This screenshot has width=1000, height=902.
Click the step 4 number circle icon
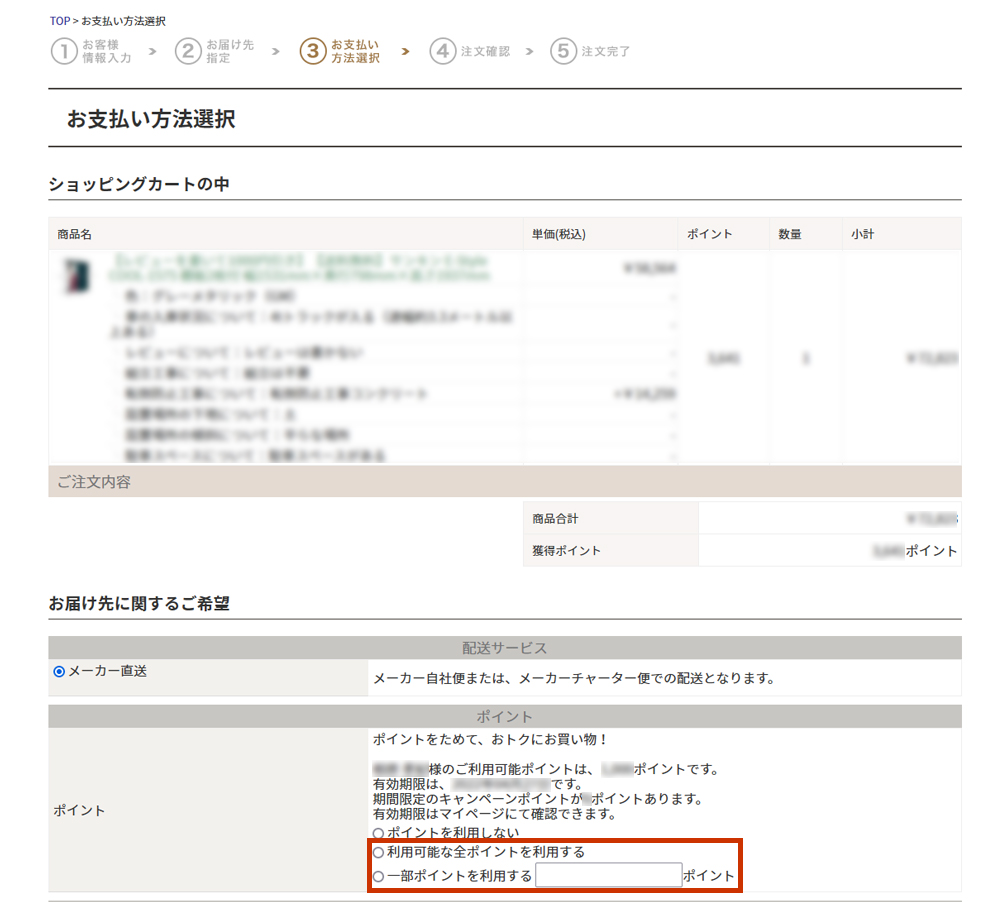(442, 51)
